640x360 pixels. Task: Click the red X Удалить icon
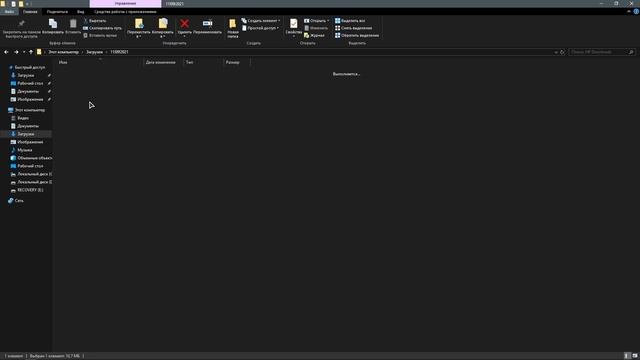pyautogui.click(x=184, y=24)
